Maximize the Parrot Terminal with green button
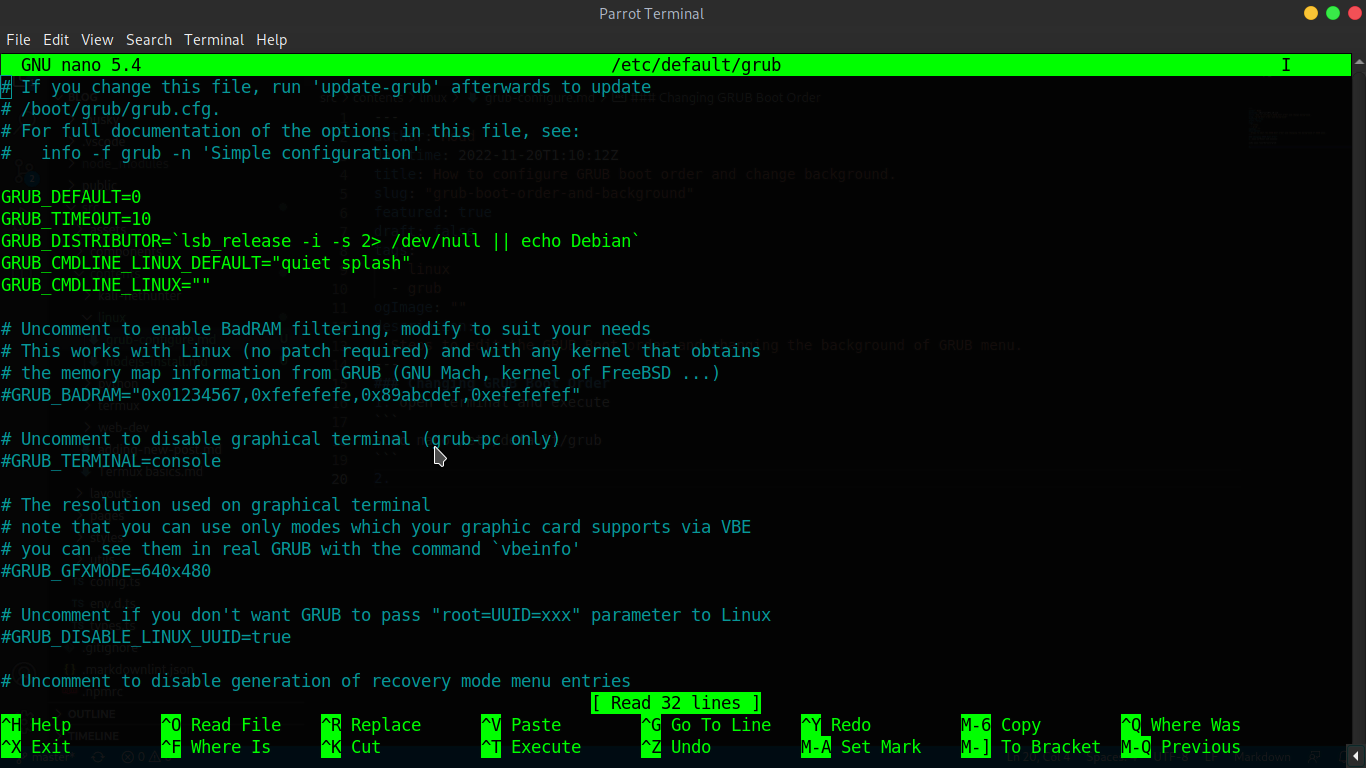Image resolution: width=1366 pixels, height=768 pixels. pyautogui.click(x=1332, y=13)
